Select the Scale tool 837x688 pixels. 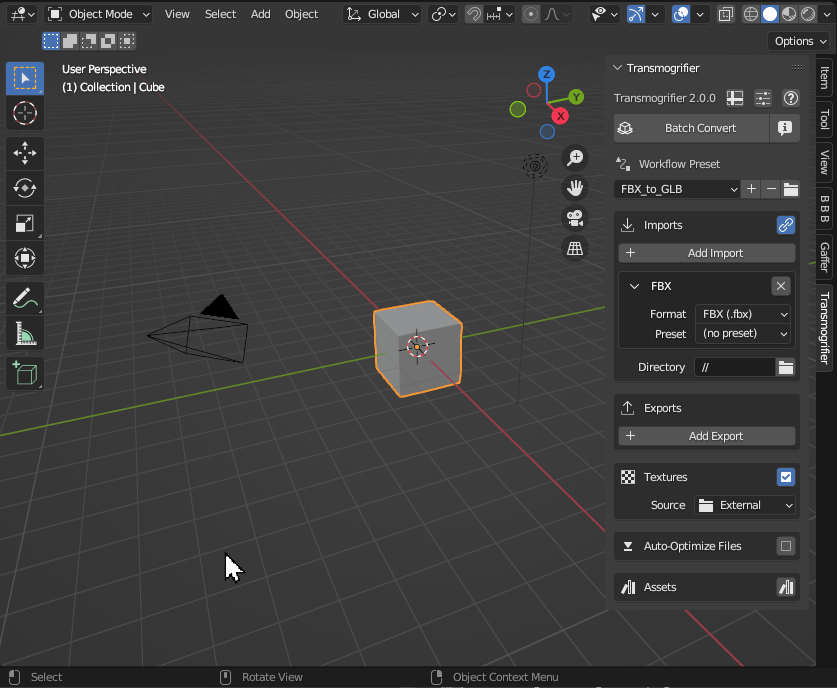25,224
